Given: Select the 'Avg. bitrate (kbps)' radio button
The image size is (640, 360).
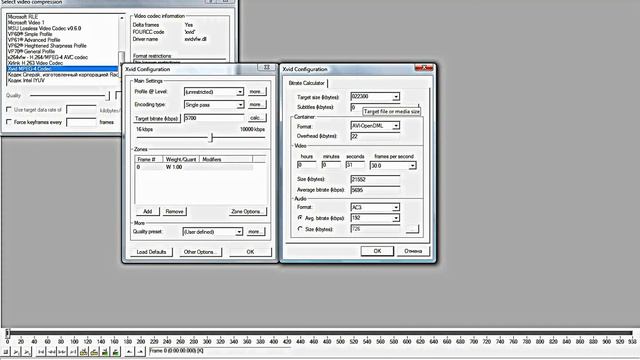Looking at the screenshot, I should tap(300, 218).
